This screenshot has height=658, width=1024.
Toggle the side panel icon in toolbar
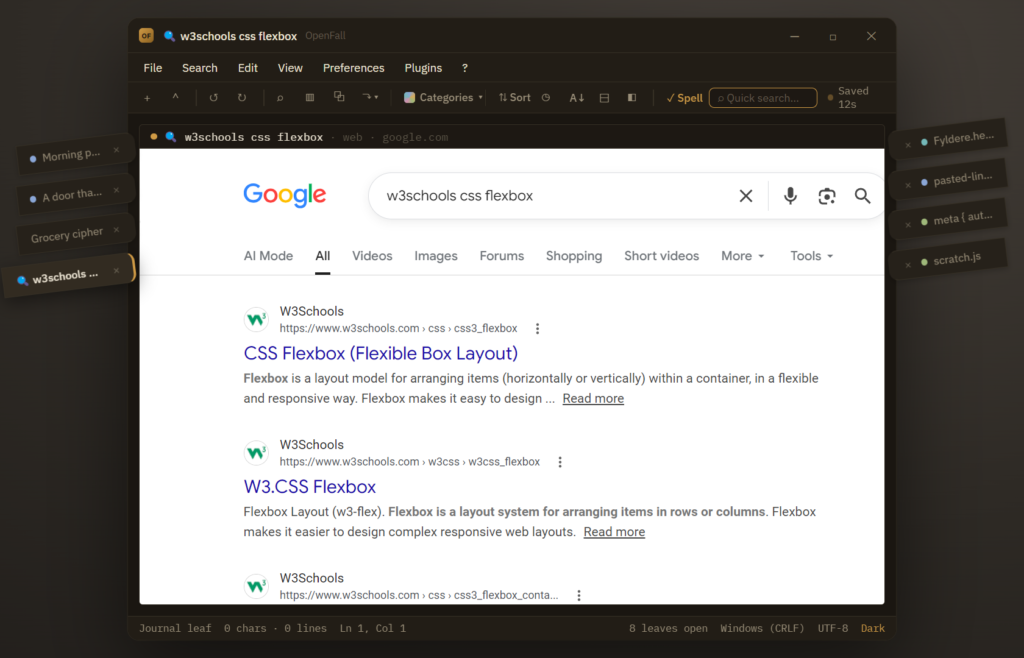632,97
